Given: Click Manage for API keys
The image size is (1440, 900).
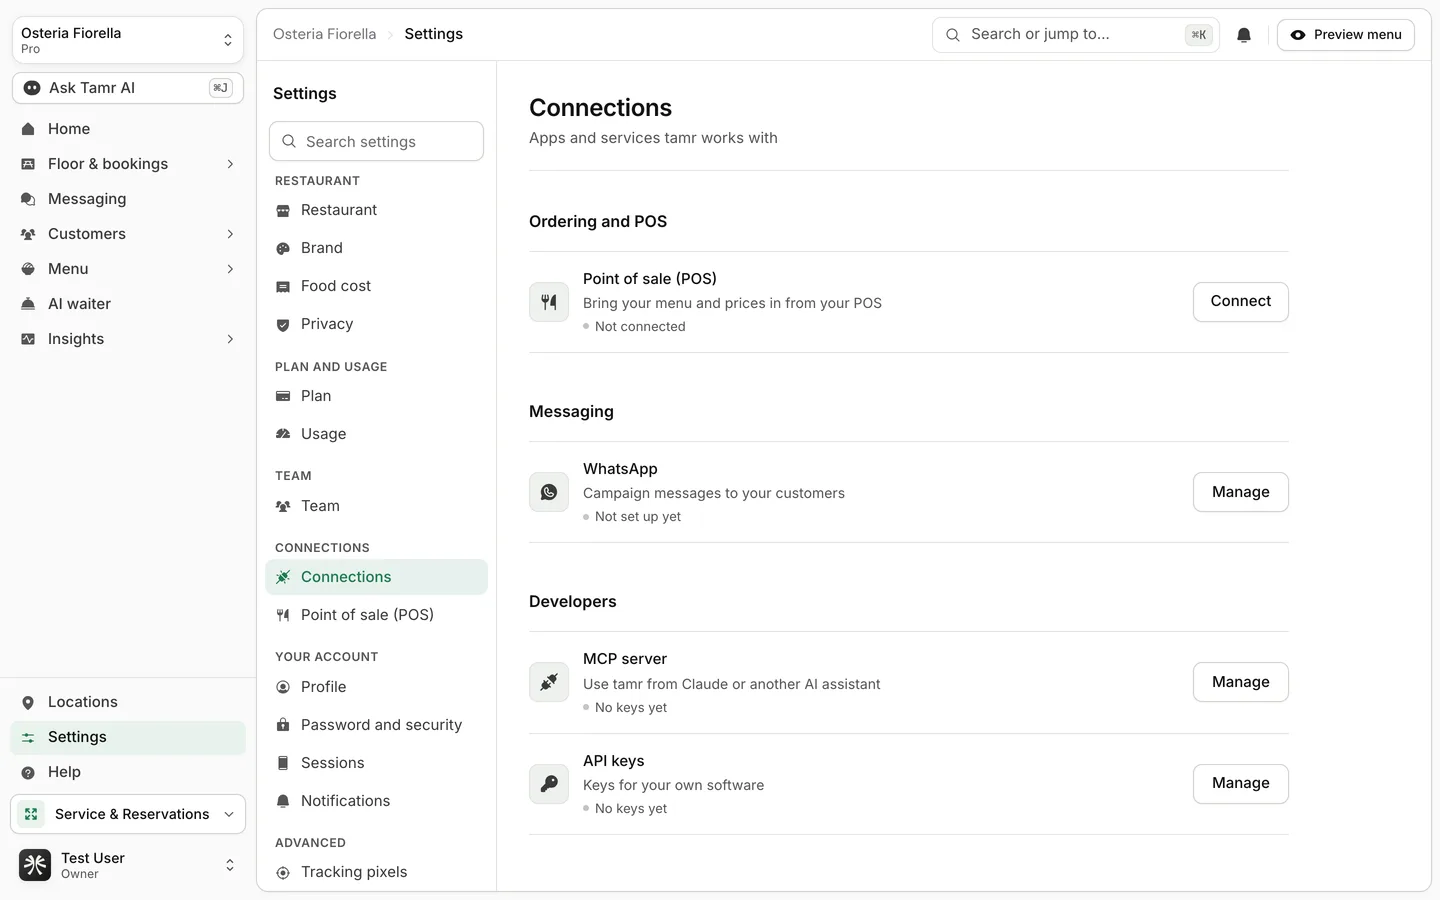Looking at the screenshot, I should point(1241,784).
